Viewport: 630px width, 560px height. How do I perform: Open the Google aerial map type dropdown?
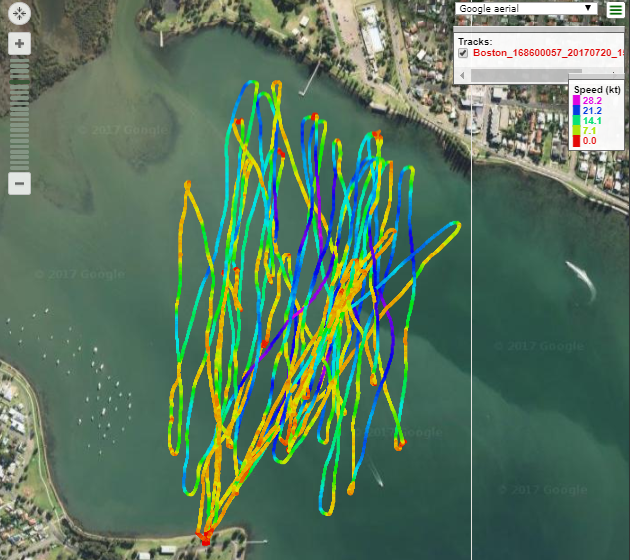coord(526,9)
